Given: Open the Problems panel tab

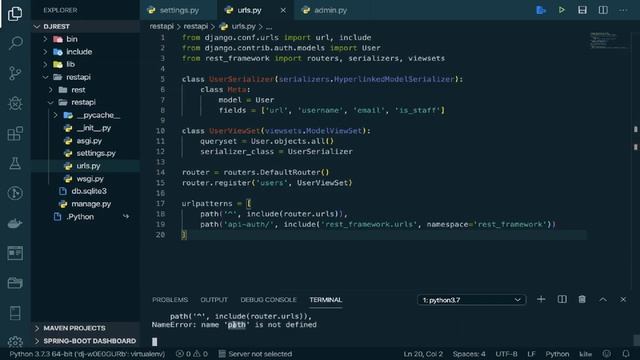Looking at the screenshot, I should 170,300.
